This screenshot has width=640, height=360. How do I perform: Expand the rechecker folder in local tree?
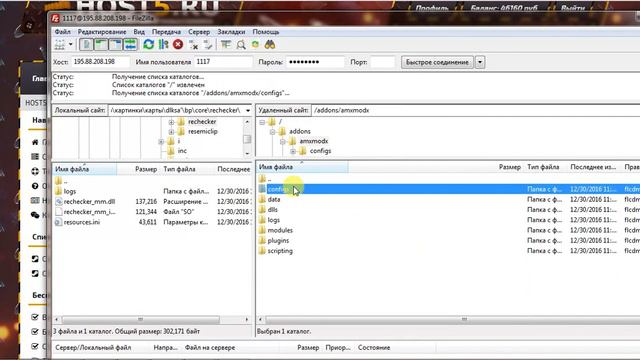(x=171, y=122)
